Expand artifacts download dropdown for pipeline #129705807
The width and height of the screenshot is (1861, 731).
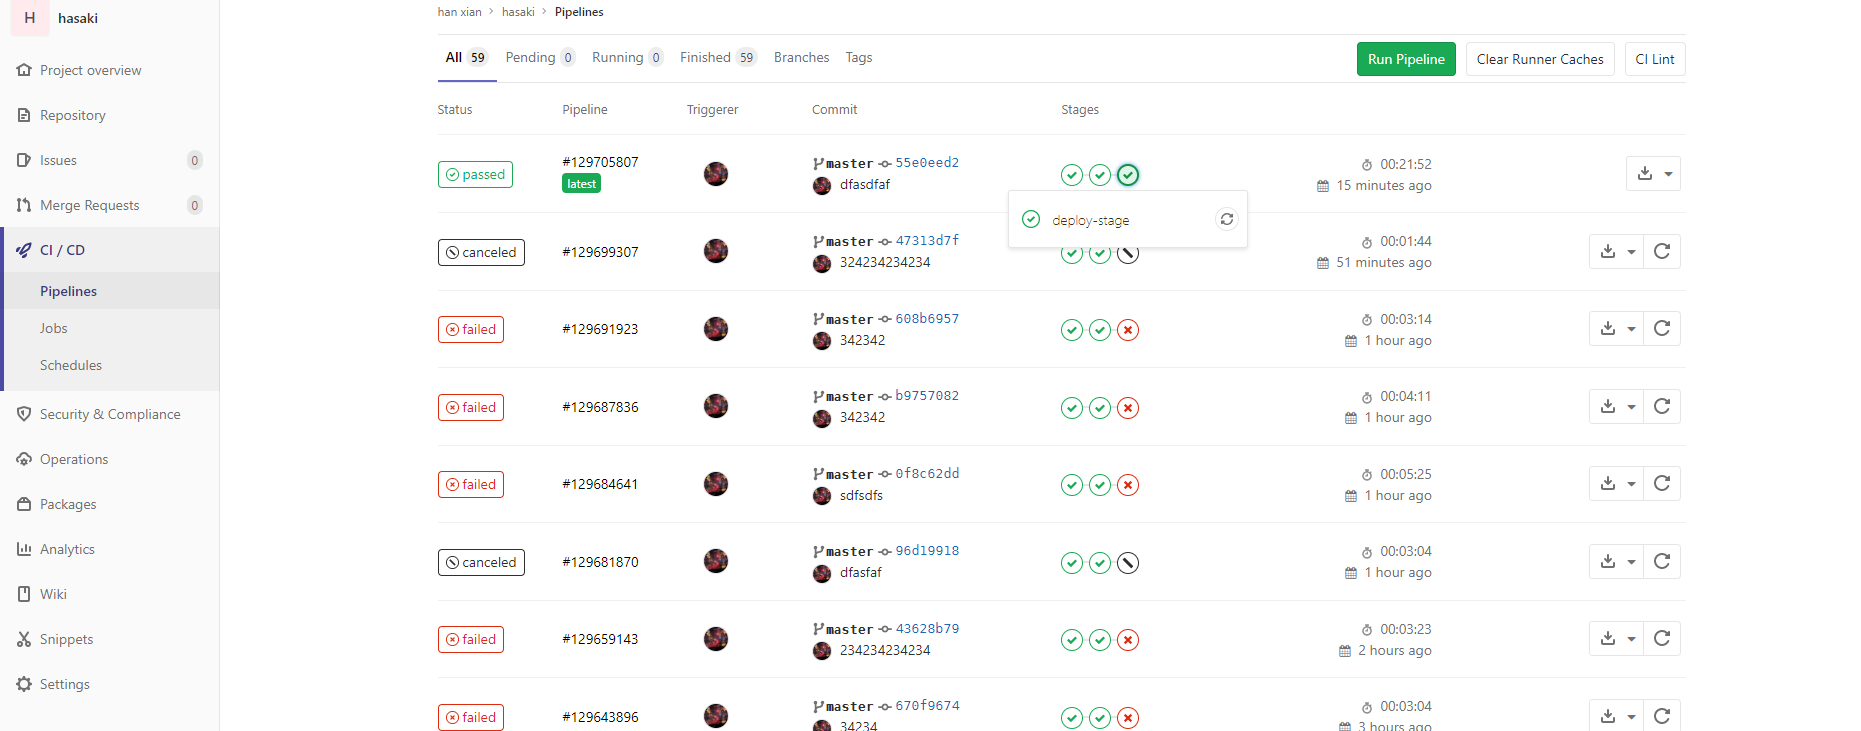[x=1653, y=173]
